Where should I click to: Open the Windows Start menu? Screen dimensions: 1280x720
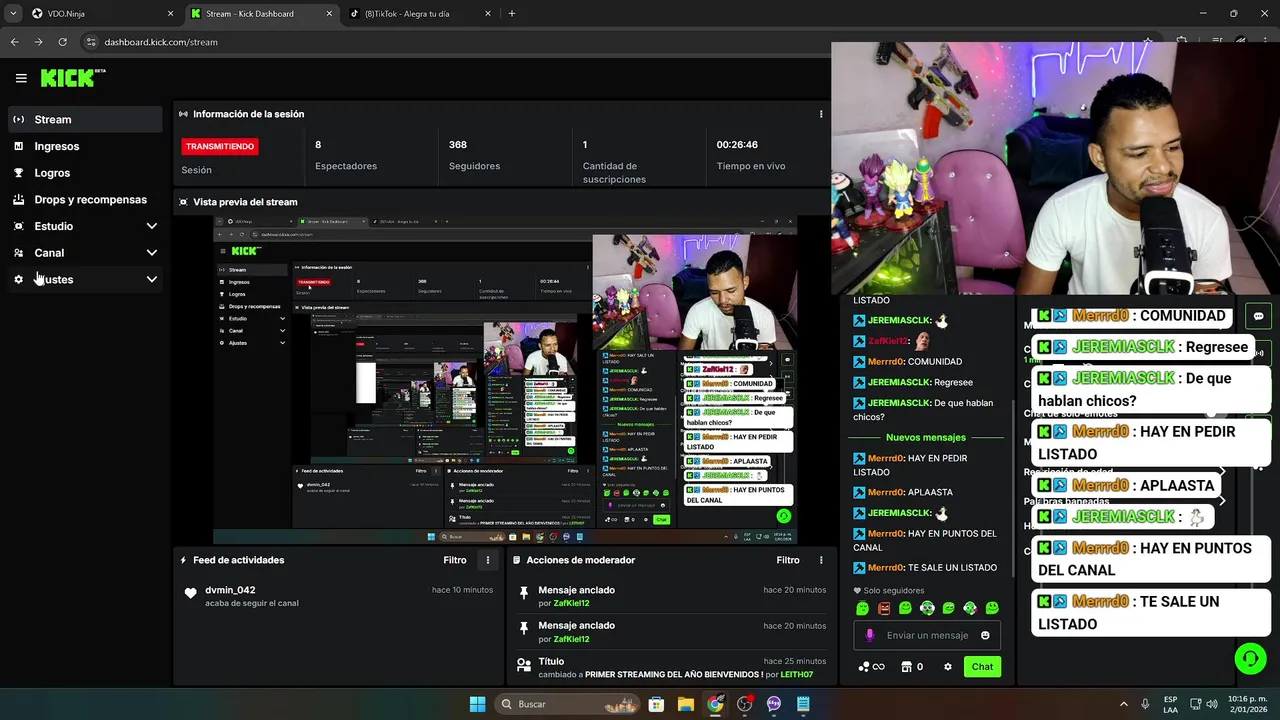[477, 704]
